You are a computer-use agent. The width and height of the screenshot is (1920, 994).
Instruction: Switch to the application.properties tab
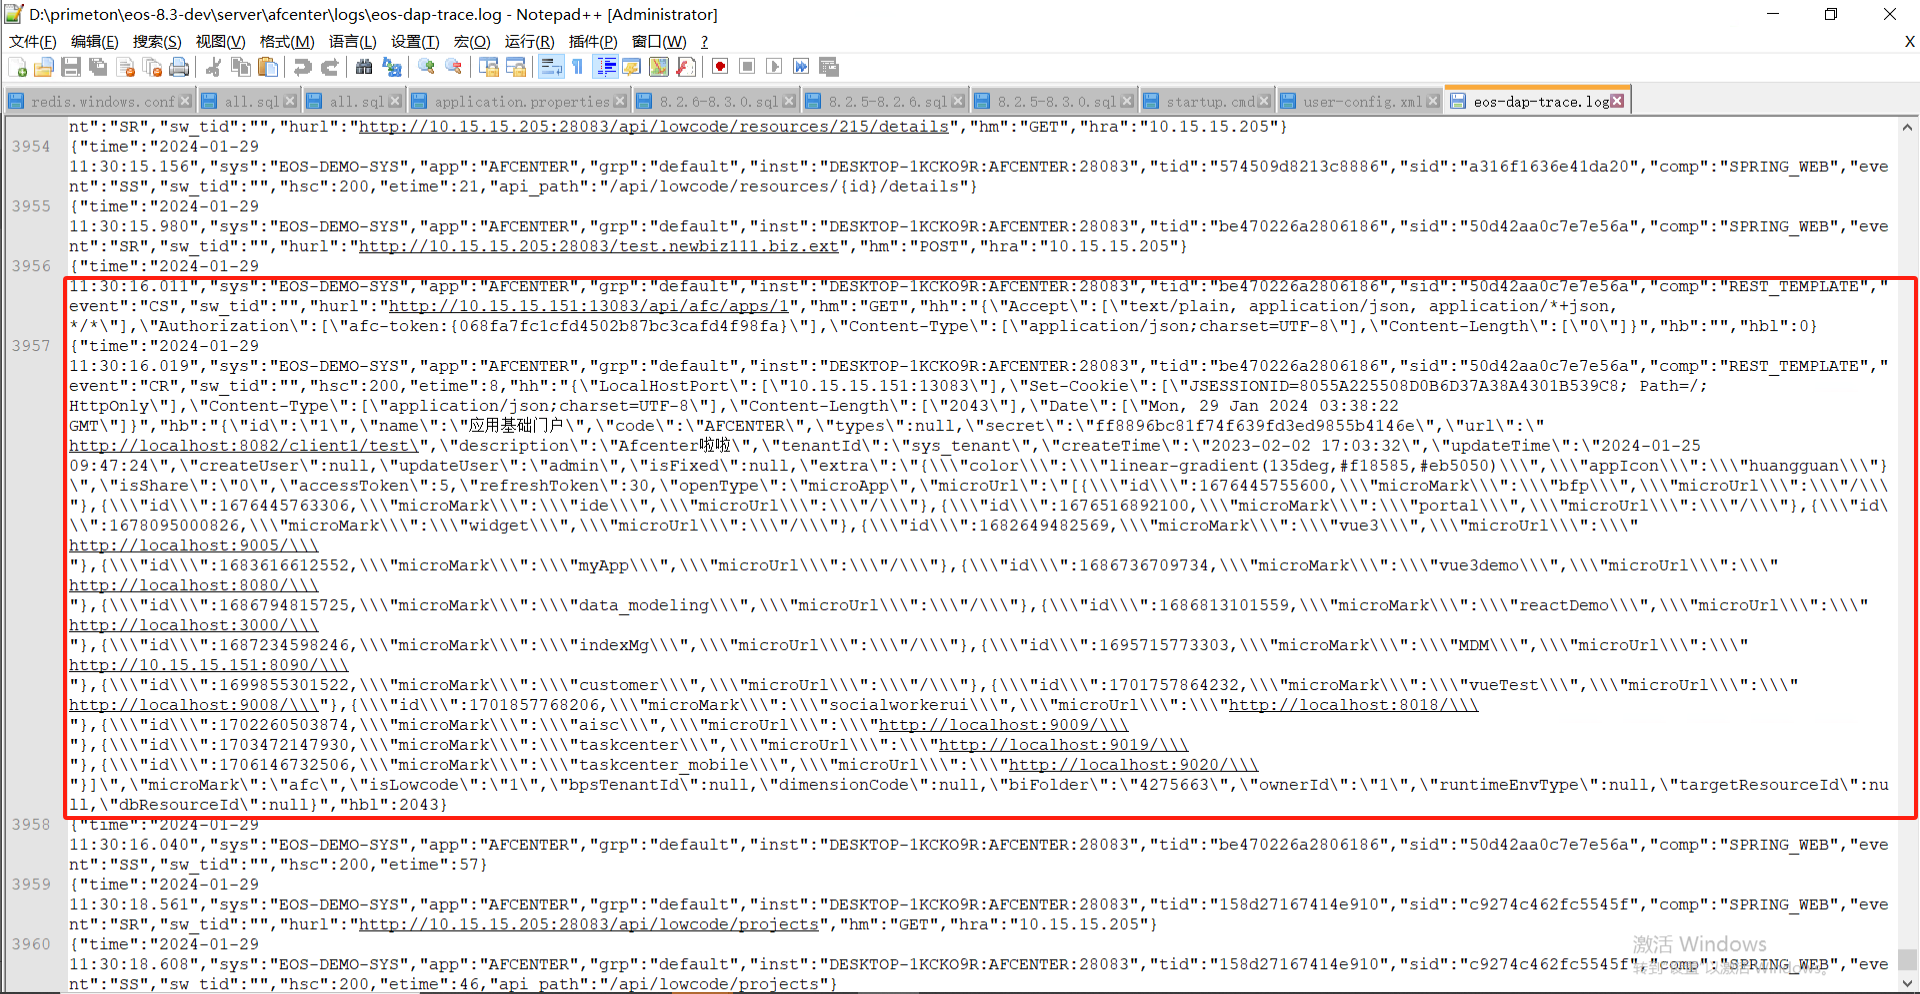[521, 101]
